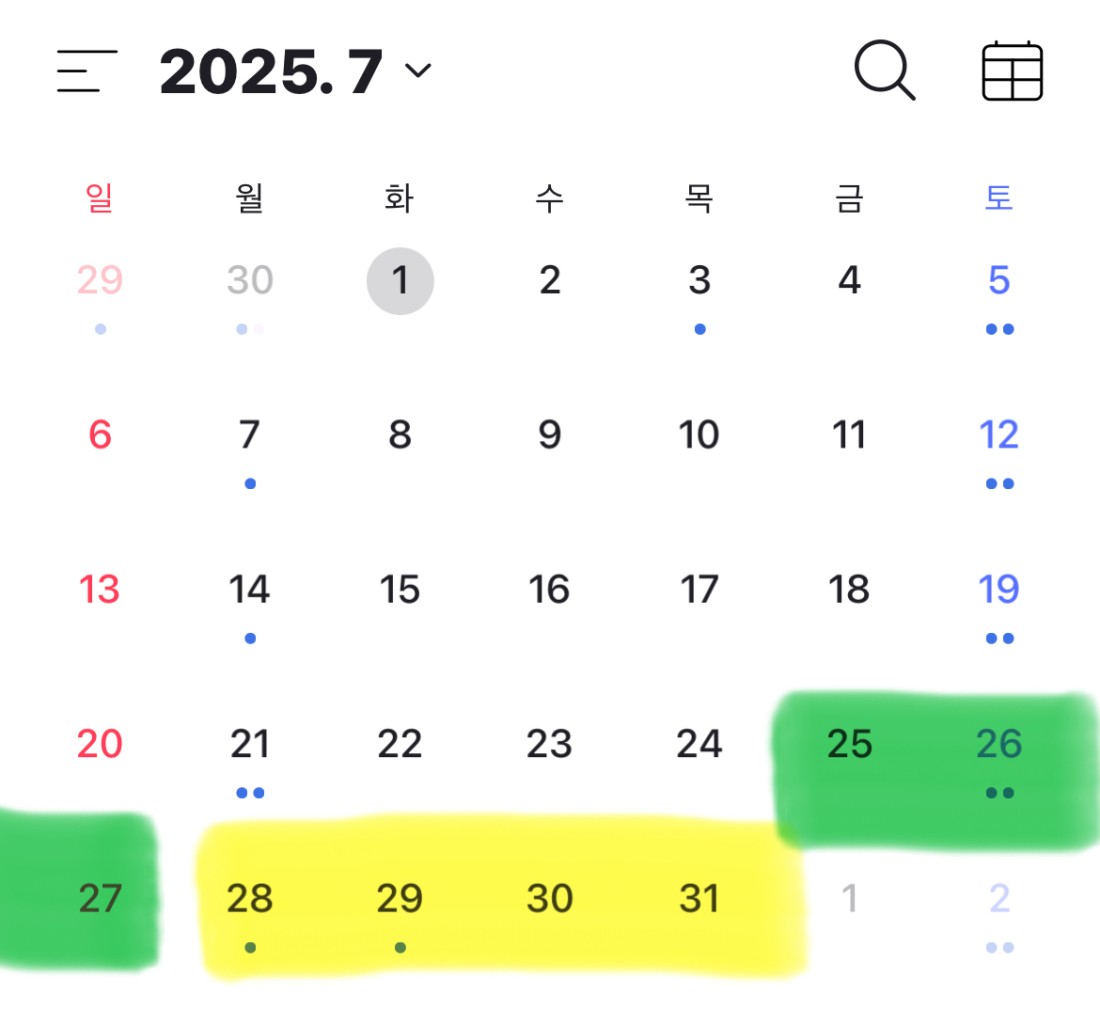
Task: Open the calendar view switcher icon
Action: (x=1012, y=71)
